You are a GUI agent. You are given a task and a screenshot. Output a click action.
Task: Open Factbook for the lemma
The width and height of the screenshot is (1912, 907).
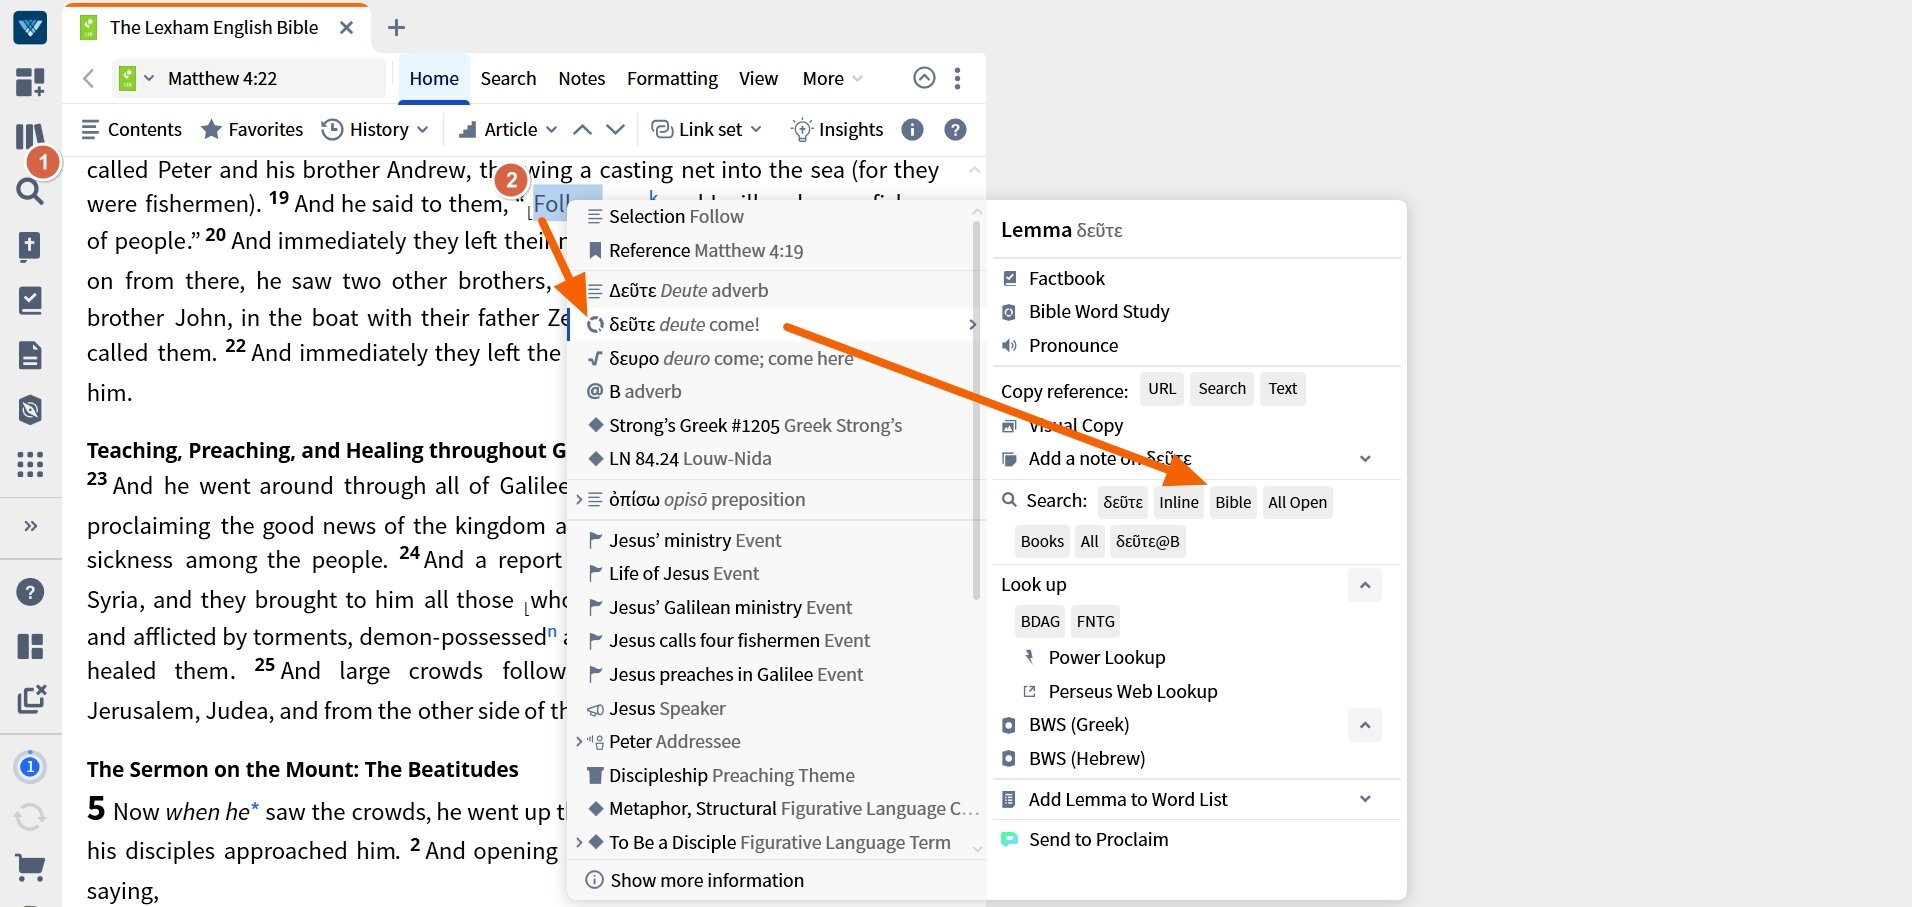coord(1066,278)
